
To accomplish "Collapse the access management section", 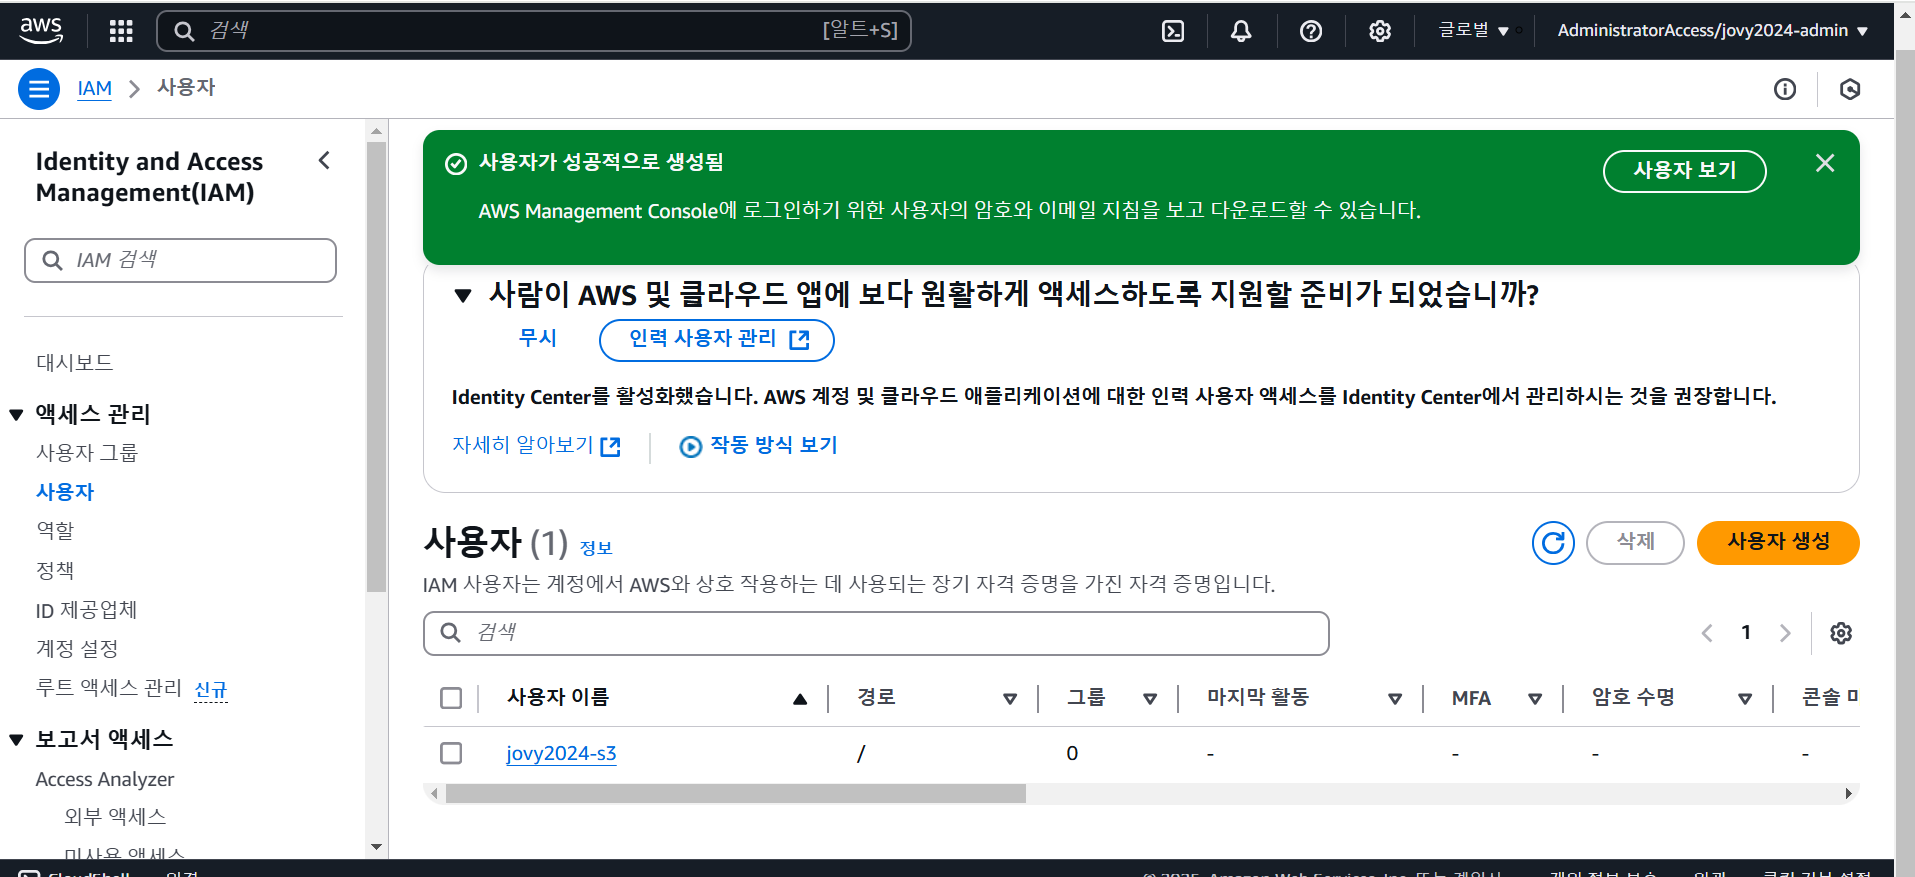I will 16,415.
